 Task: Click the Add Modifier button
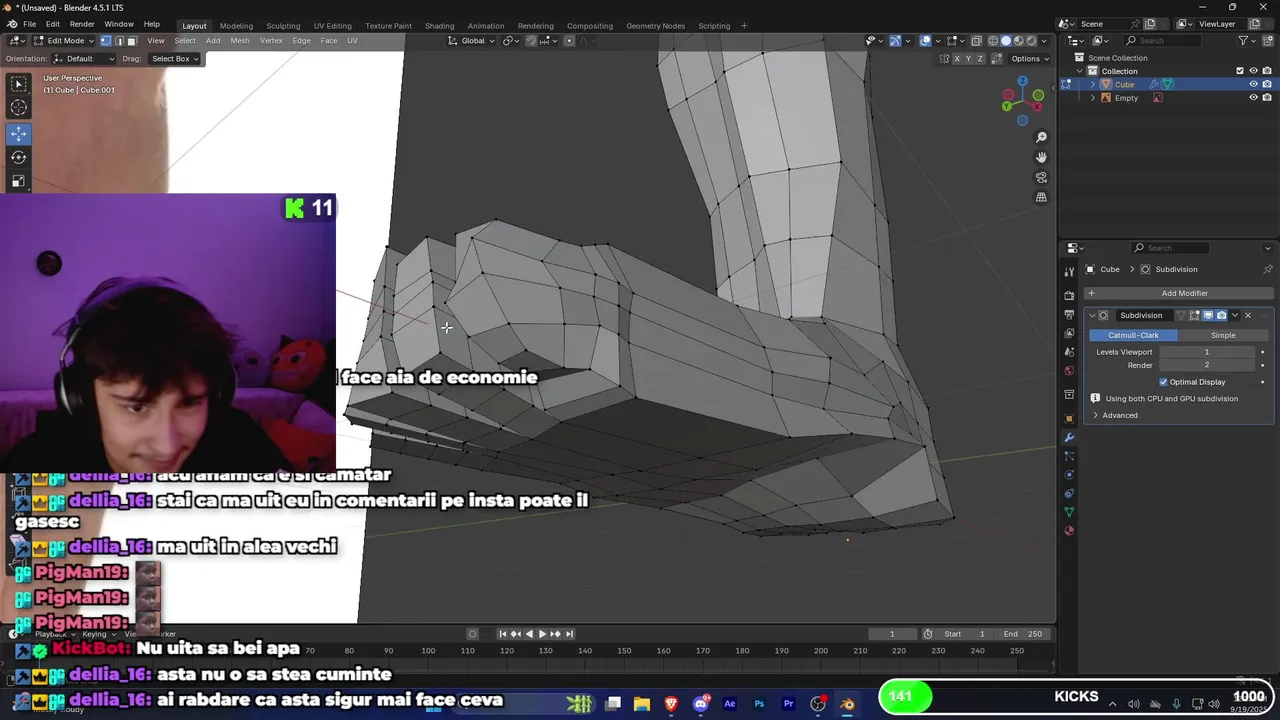point(1179,293)
